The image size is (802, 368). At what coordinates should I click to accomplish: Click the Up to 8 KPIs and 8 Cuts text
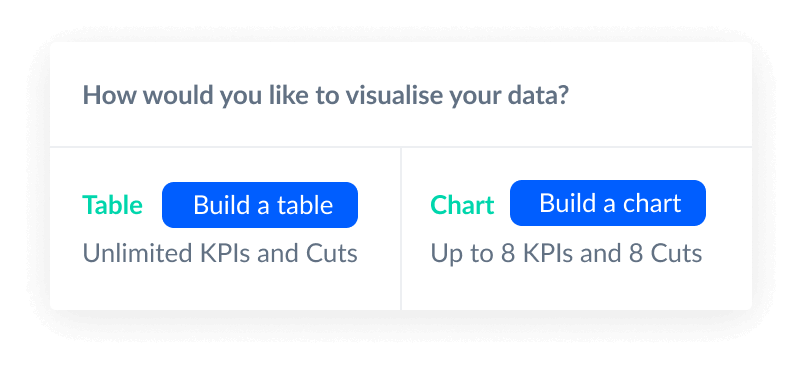(566, 253)
